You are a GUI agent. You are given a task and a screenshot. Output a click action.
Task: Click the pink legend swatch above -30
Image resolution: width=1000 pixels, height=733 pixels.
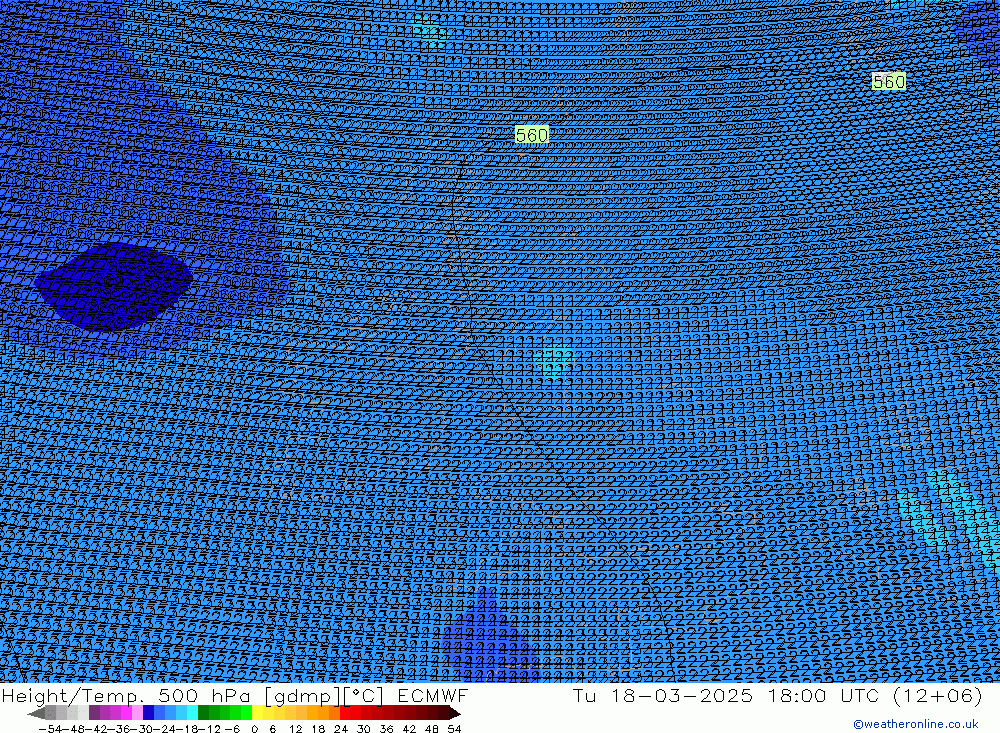coord(138,713)
